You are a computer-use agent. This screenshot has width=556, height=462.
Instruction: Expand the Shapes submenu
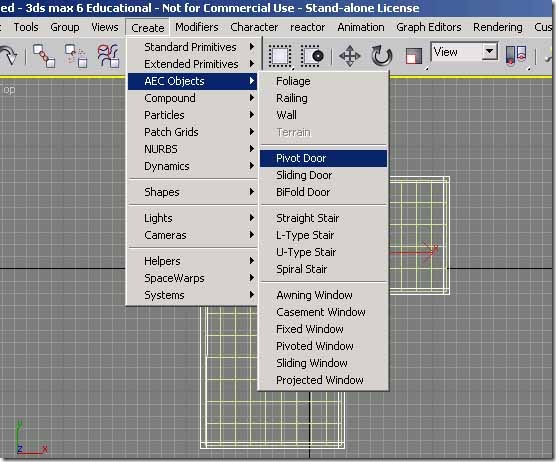pyautogui.click(x=192, y=192)
